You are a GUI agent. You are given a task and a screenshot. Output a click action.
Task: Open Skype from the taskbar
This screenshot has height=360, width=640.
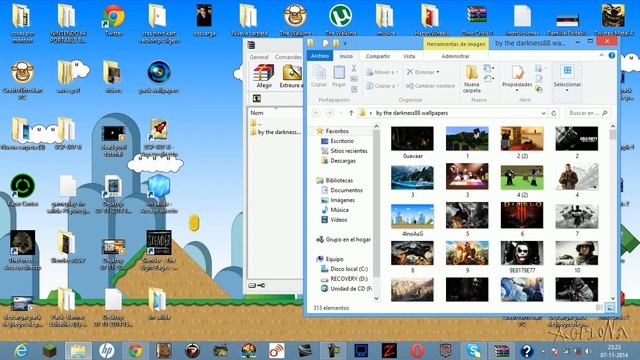(x=473, y=351)
